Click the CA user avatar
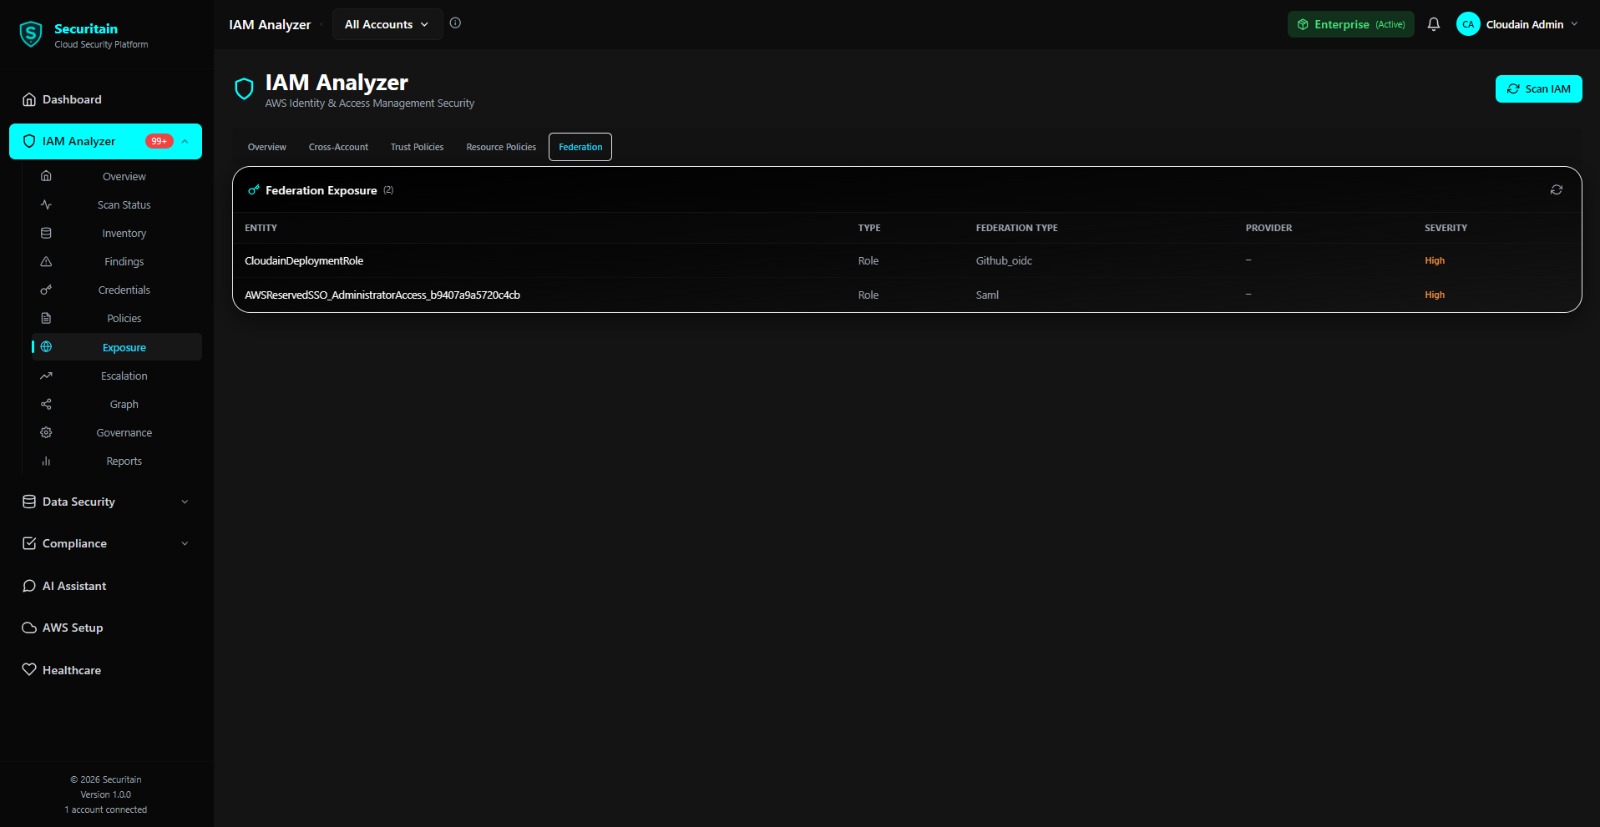The image size is (1600, 827). [x=1468, y=24]
